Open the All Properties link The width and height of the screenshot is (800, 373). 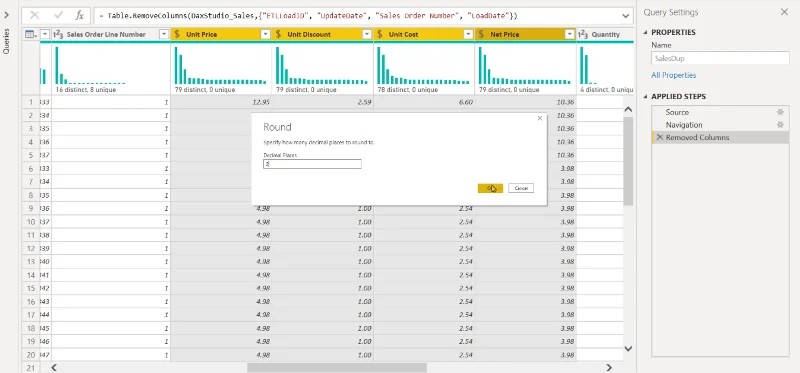point(673,75)
